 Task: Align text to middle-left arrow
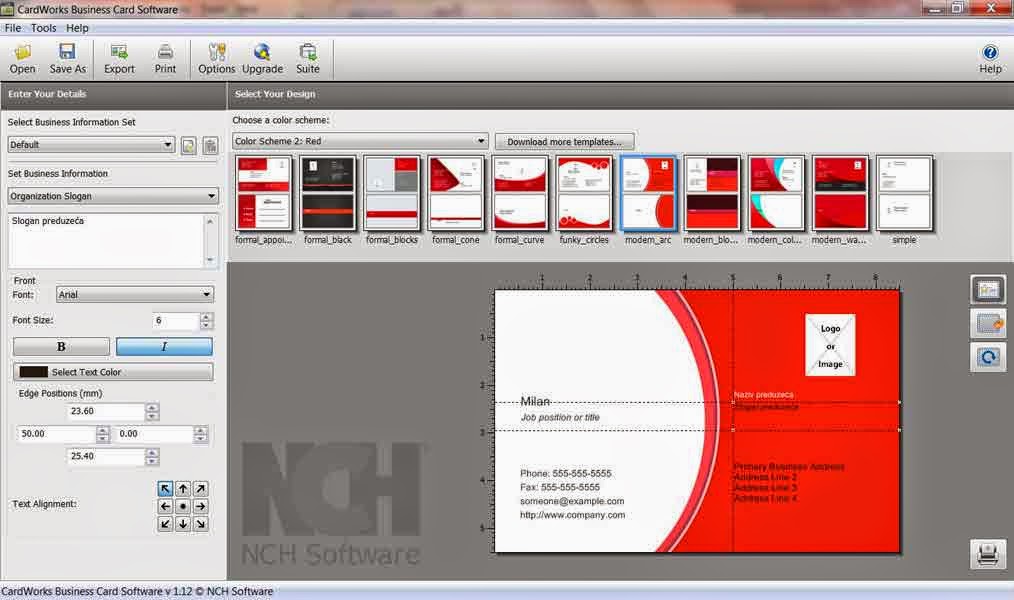pos(165,506)
